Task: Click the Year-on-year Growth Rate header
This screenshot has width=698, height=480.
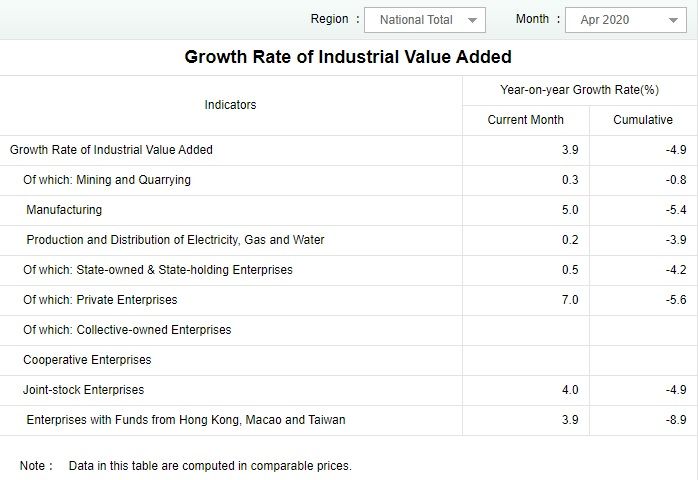Action: [579, 90]
